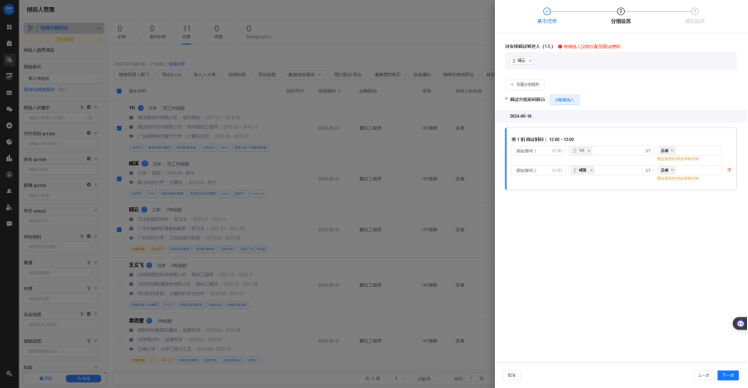Viewport: 748px width, 388px height.
Task: Open the dashboard grid icon in left sidebar
Action: point(9,27)
